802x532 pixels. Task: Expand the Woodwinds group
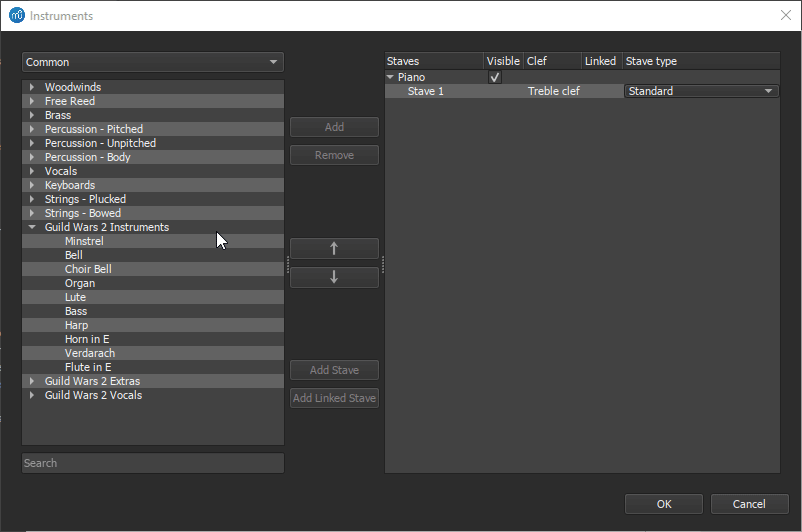(32, 87)
